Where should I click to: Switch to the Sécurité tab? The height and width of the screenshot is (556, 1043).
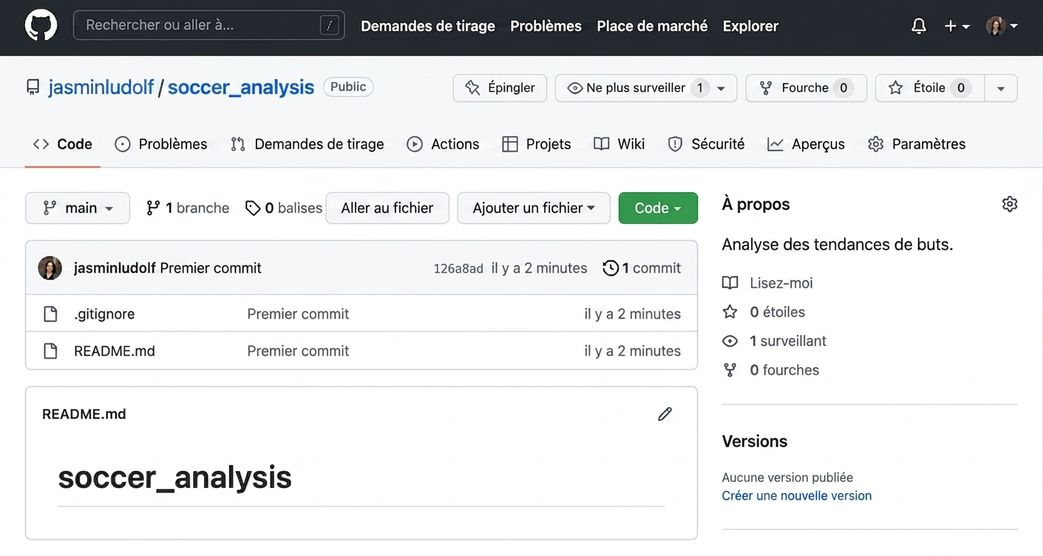pyautogui.click(x=706, y=144)
